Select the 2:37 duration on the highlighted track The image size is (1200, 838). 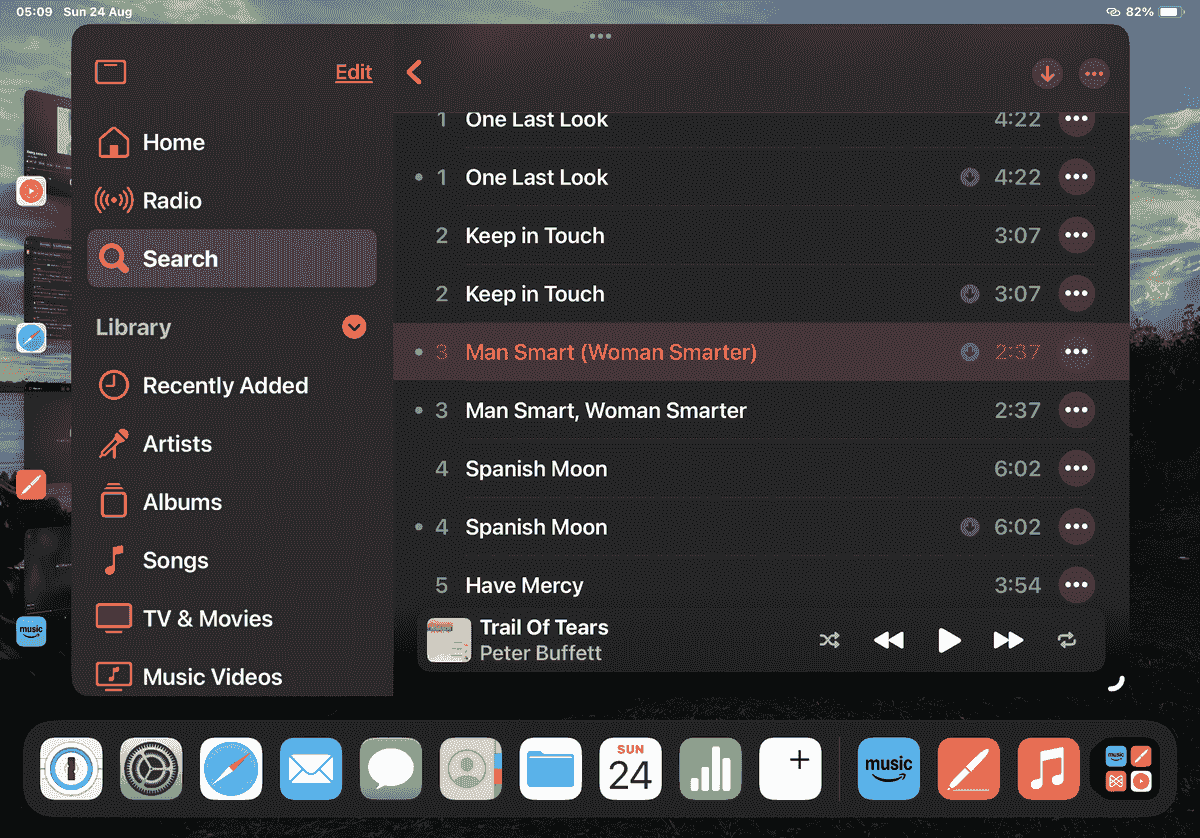click(x=1017, y=352)
